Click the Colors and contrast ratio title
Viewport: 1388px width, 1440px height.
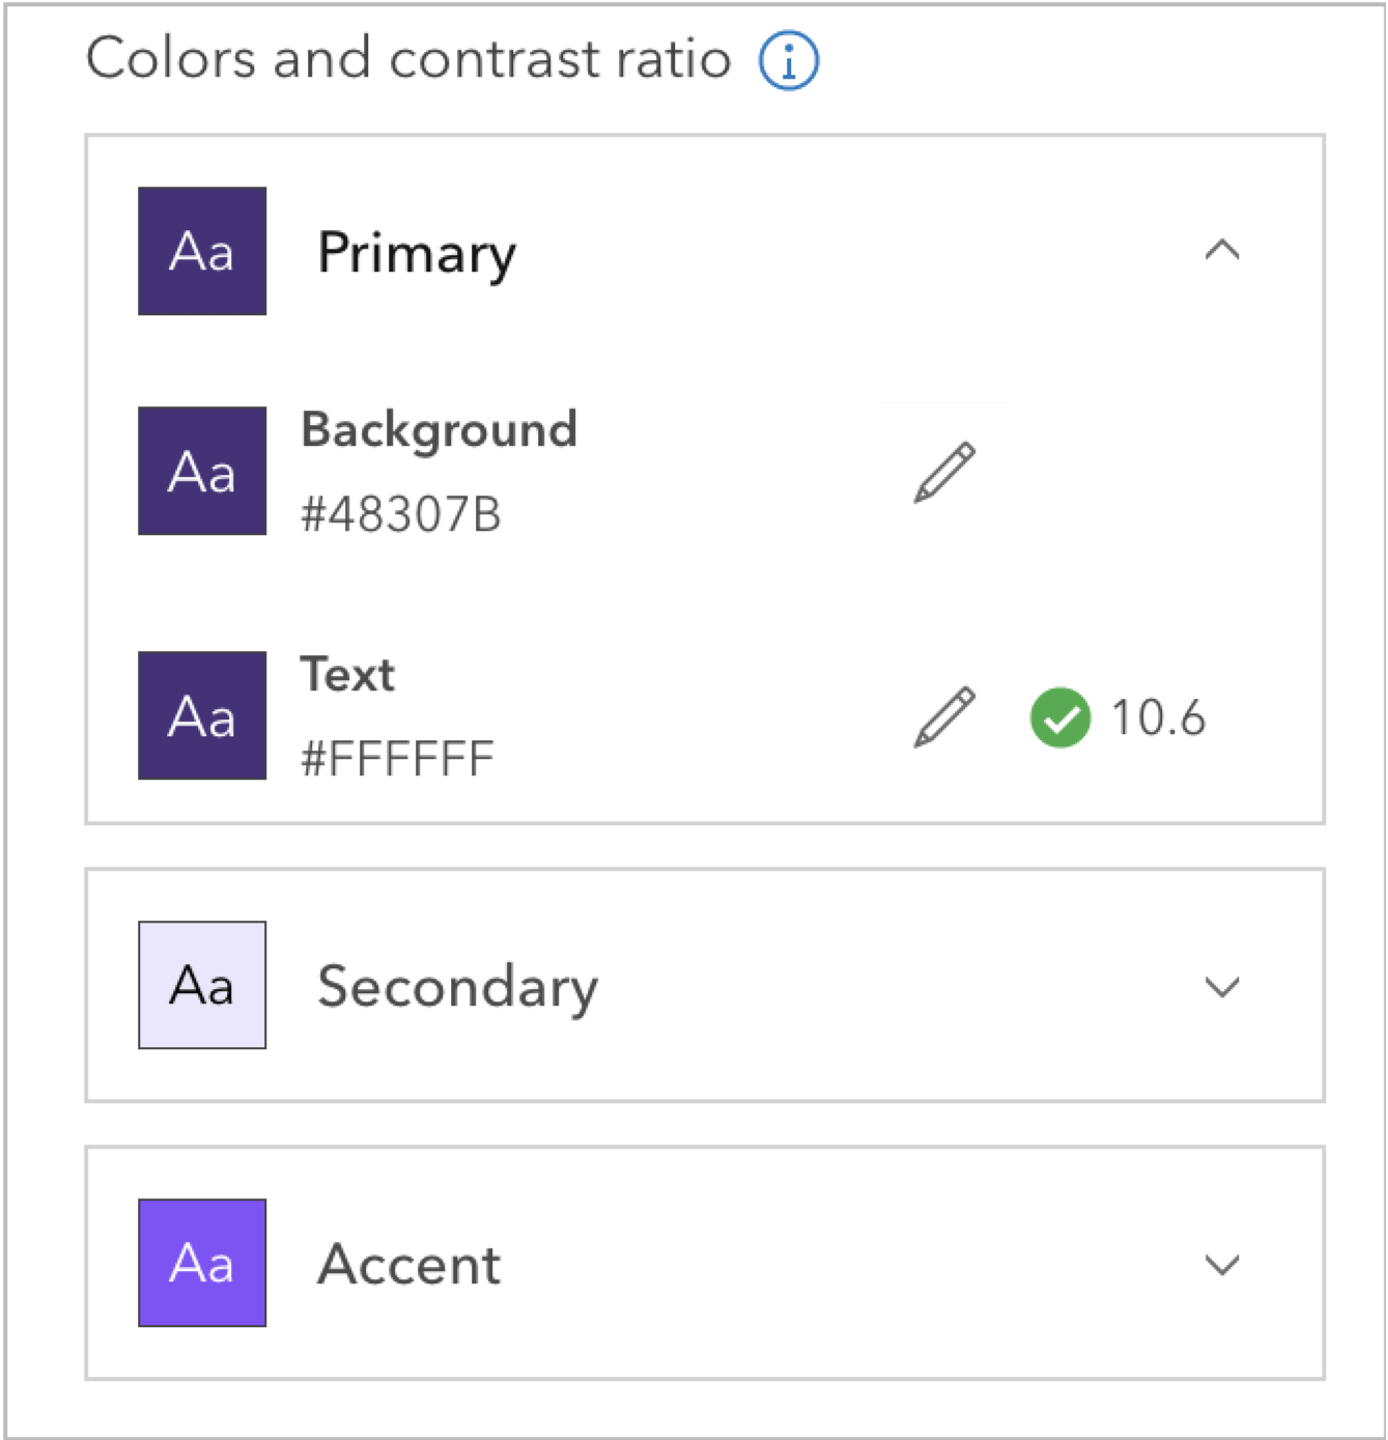coord(408,58)
